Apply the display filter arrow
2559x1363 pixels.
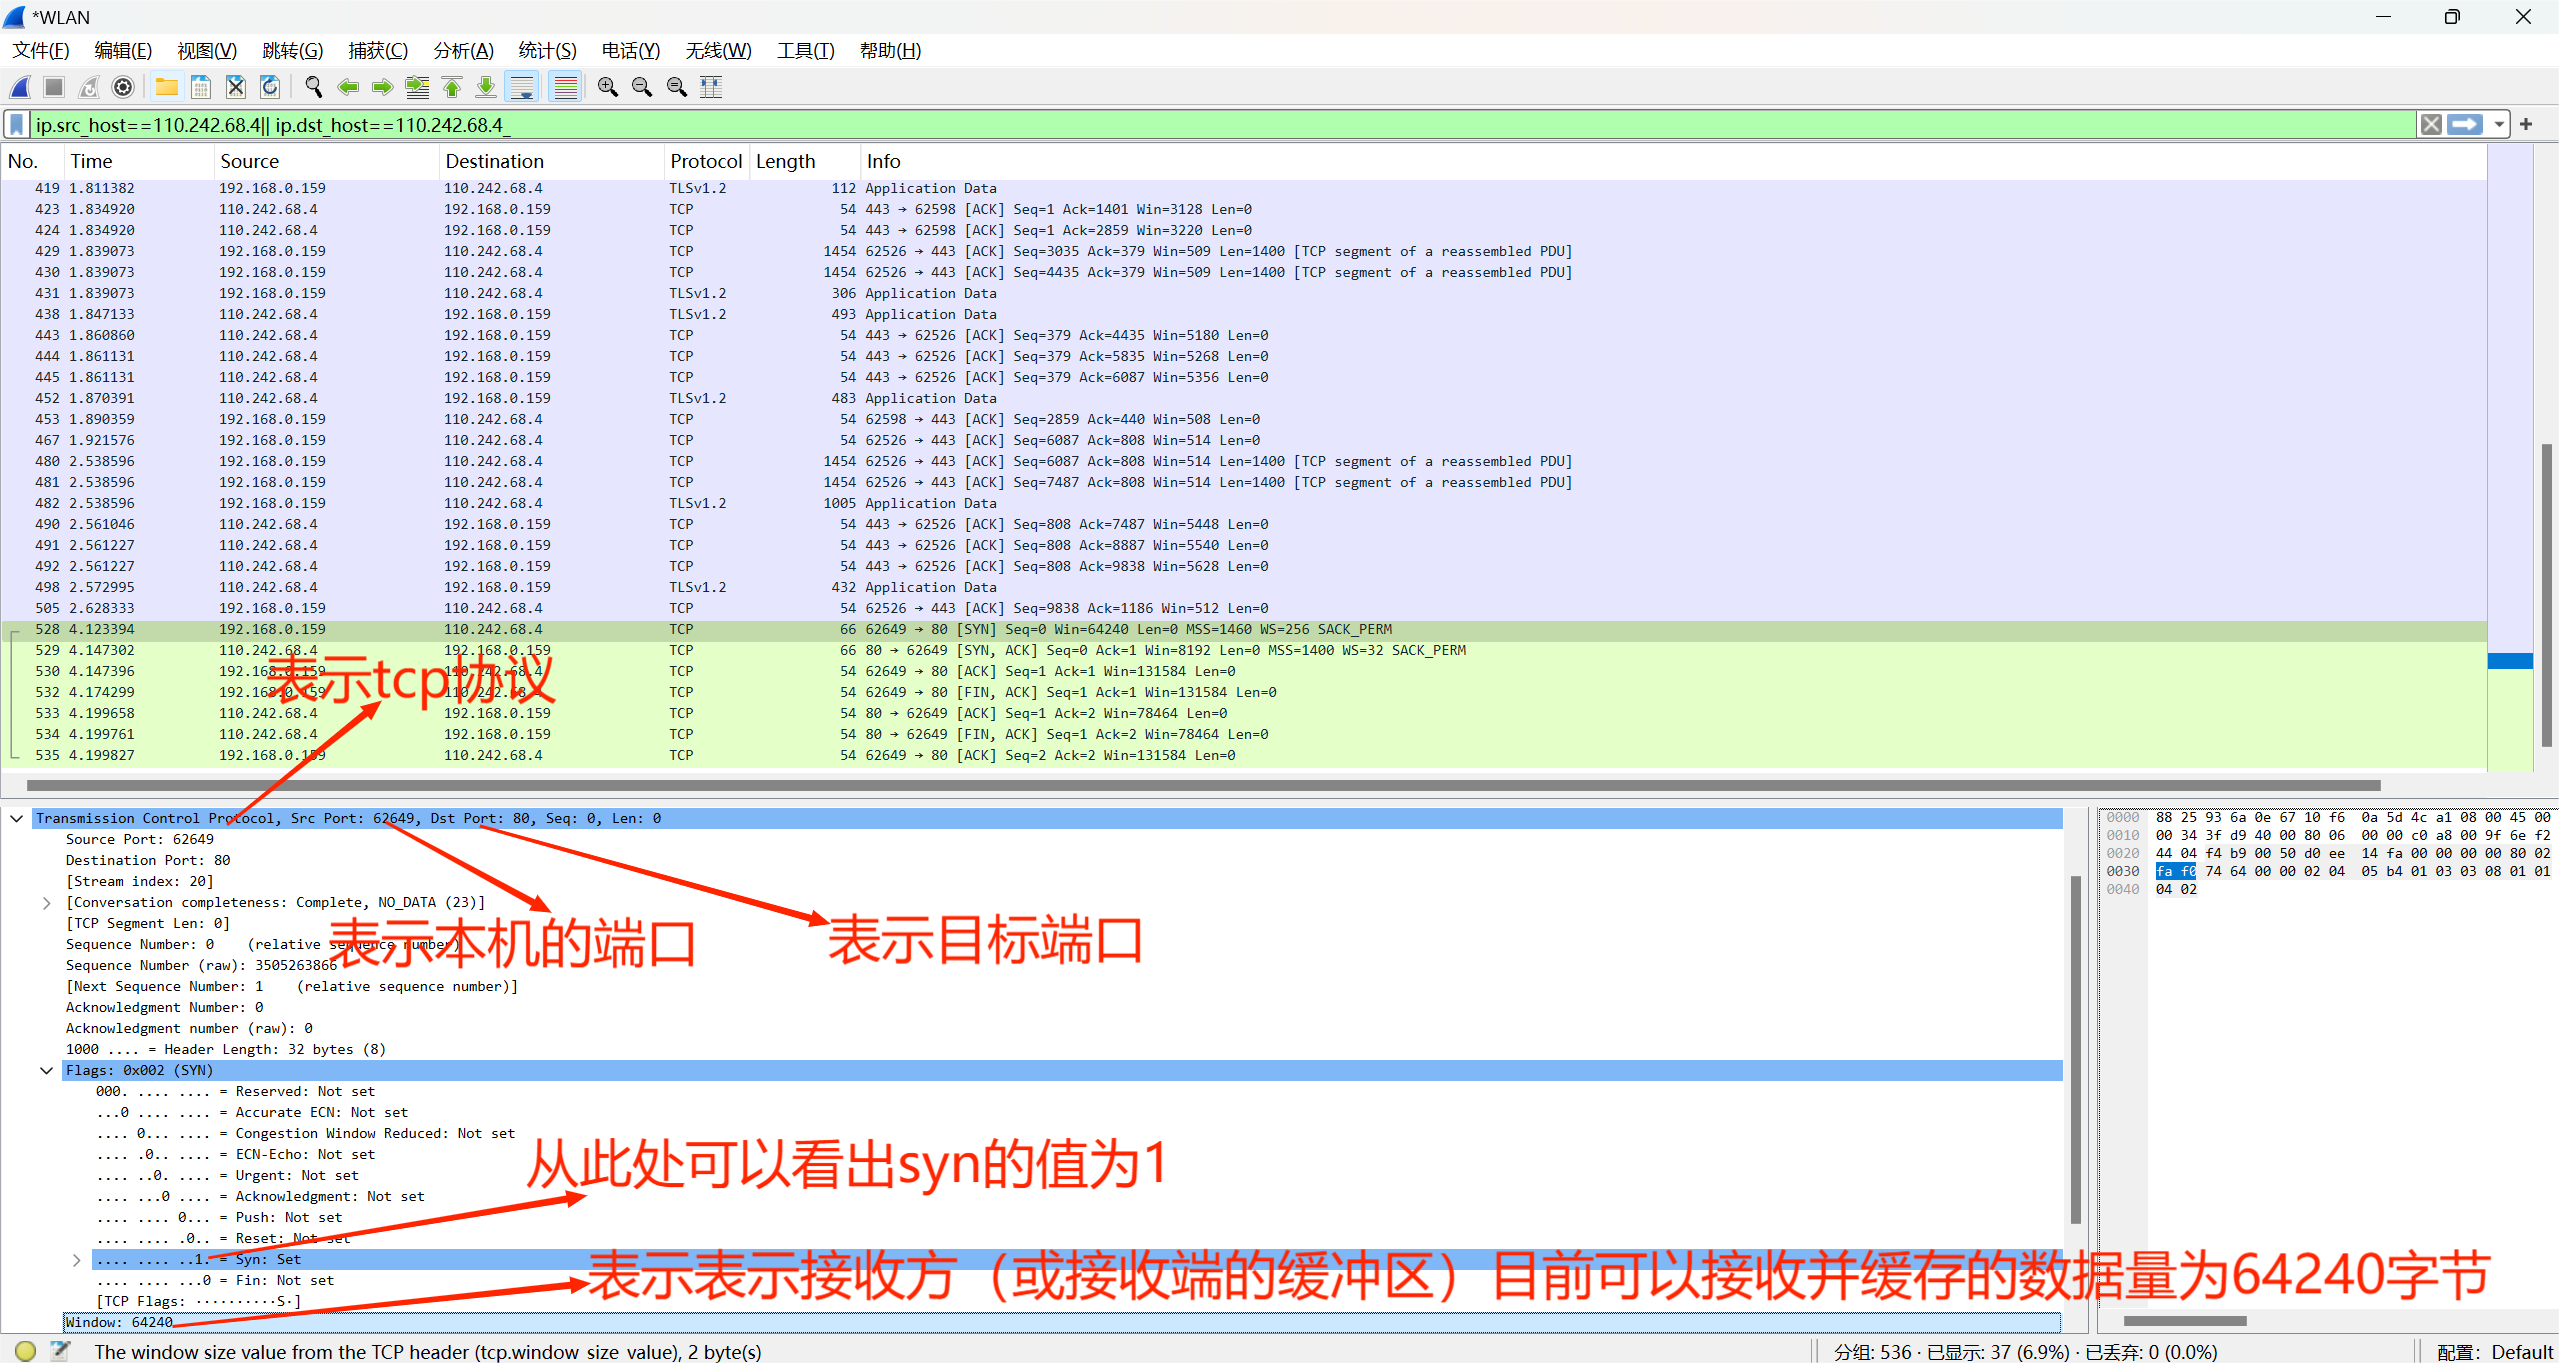click(2465, 125)
